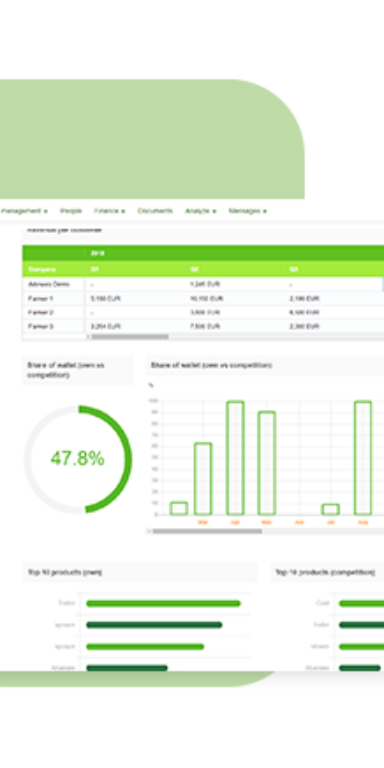Viewport: 384px width, 768px height.
Task: Select the Advisors Demo table row
Action: point(203,284)
